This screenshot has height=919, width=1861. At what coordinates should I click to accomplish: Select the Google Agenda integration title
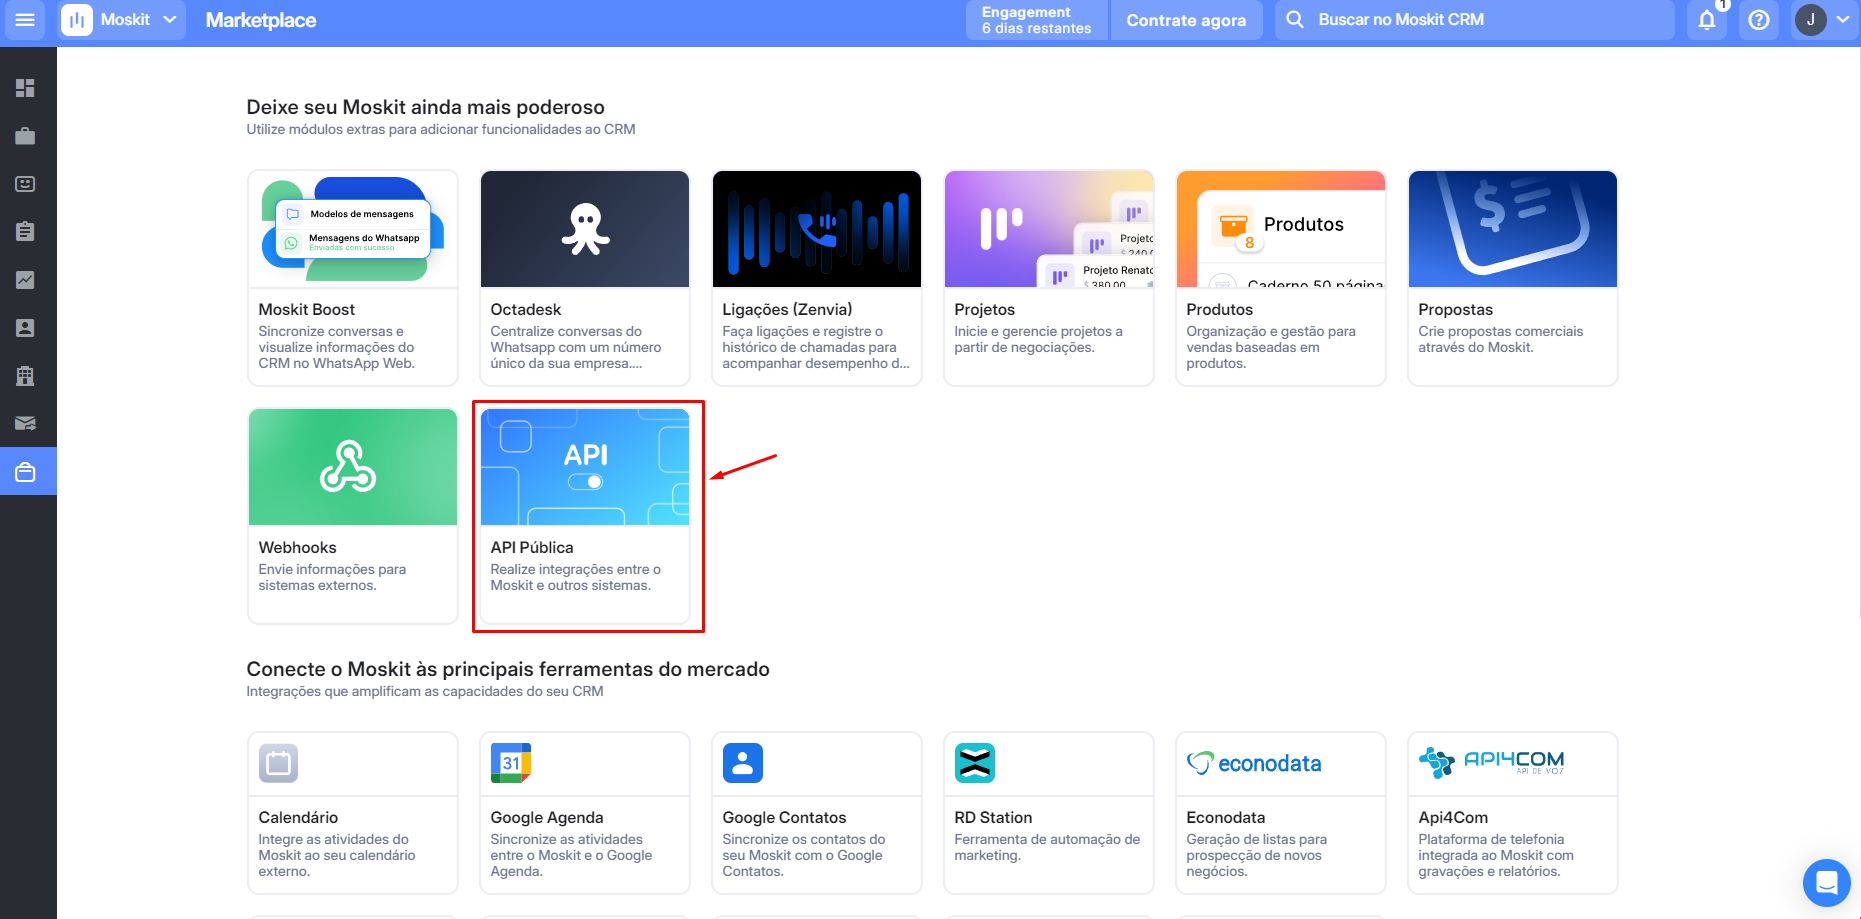click(x=547, y=818)
